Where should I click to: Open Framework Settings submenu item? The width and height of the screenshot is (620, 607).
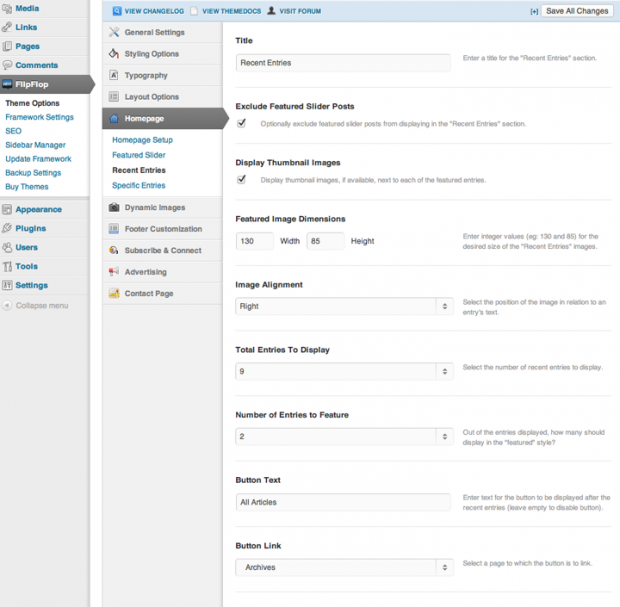[40, 117]
